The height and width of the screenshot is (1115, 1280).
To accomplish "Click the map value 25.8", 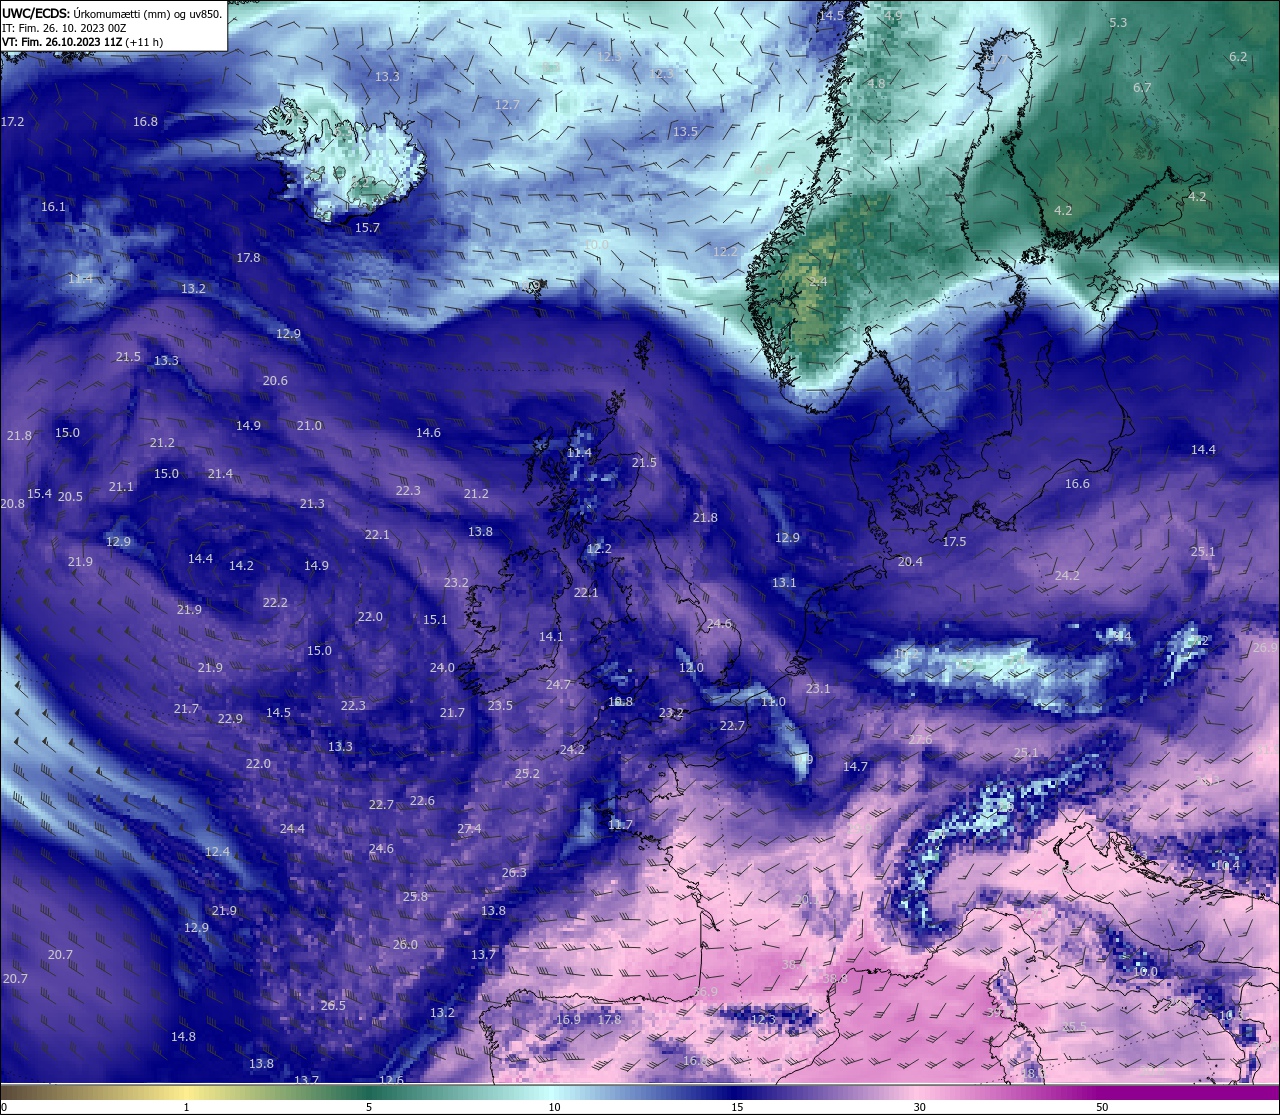I will (x=415, y=896).
